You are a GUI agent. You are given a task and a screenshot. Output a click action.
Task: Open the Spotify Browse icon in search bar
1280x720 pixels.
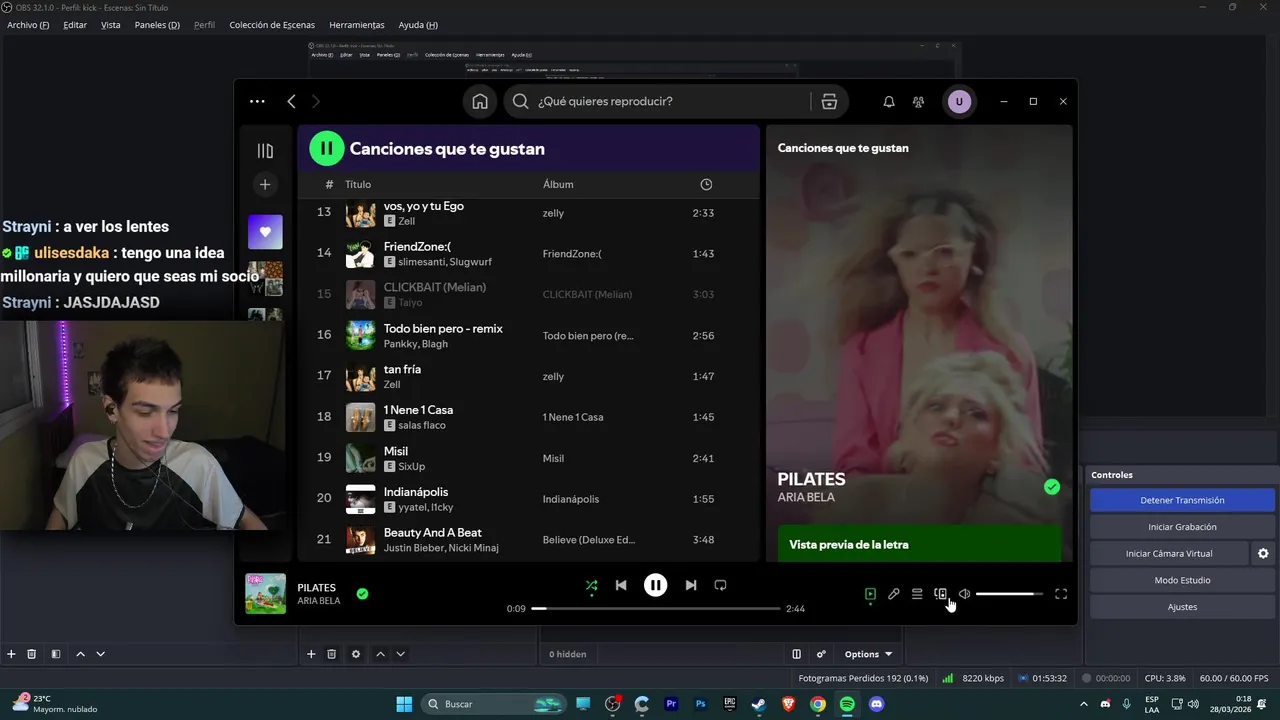point(828,101)
